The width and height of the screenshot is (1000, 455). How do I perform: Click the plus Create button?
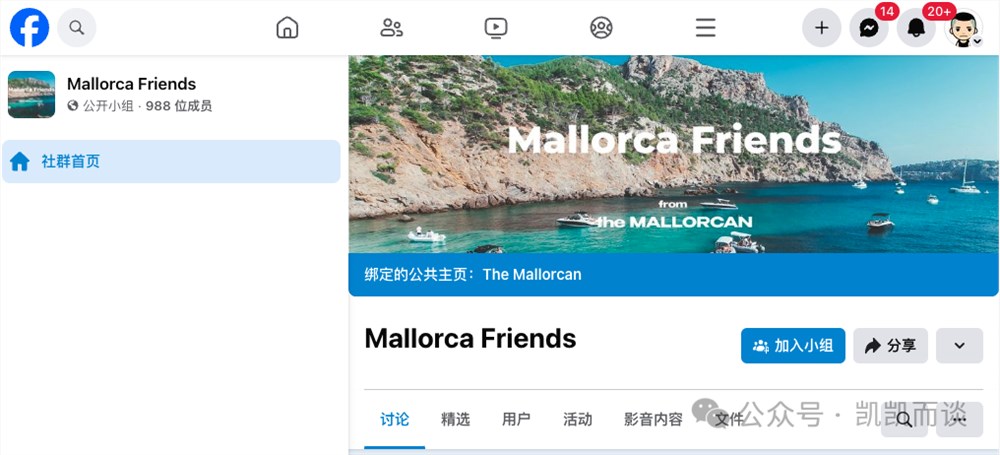pyautogui.click(x=821, y=27)
